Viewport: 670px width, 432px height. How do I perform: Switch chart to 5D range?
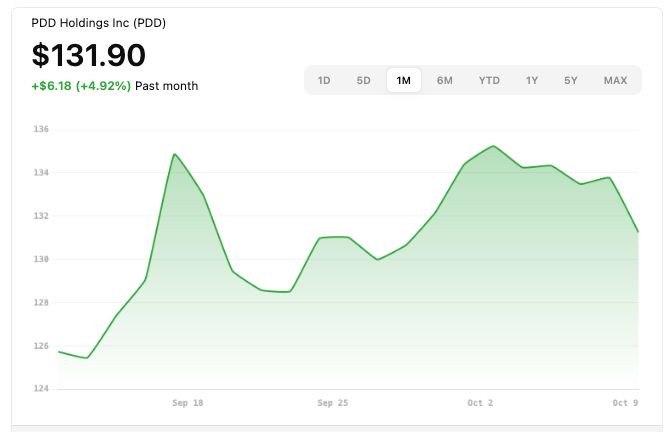pos(364,80)
